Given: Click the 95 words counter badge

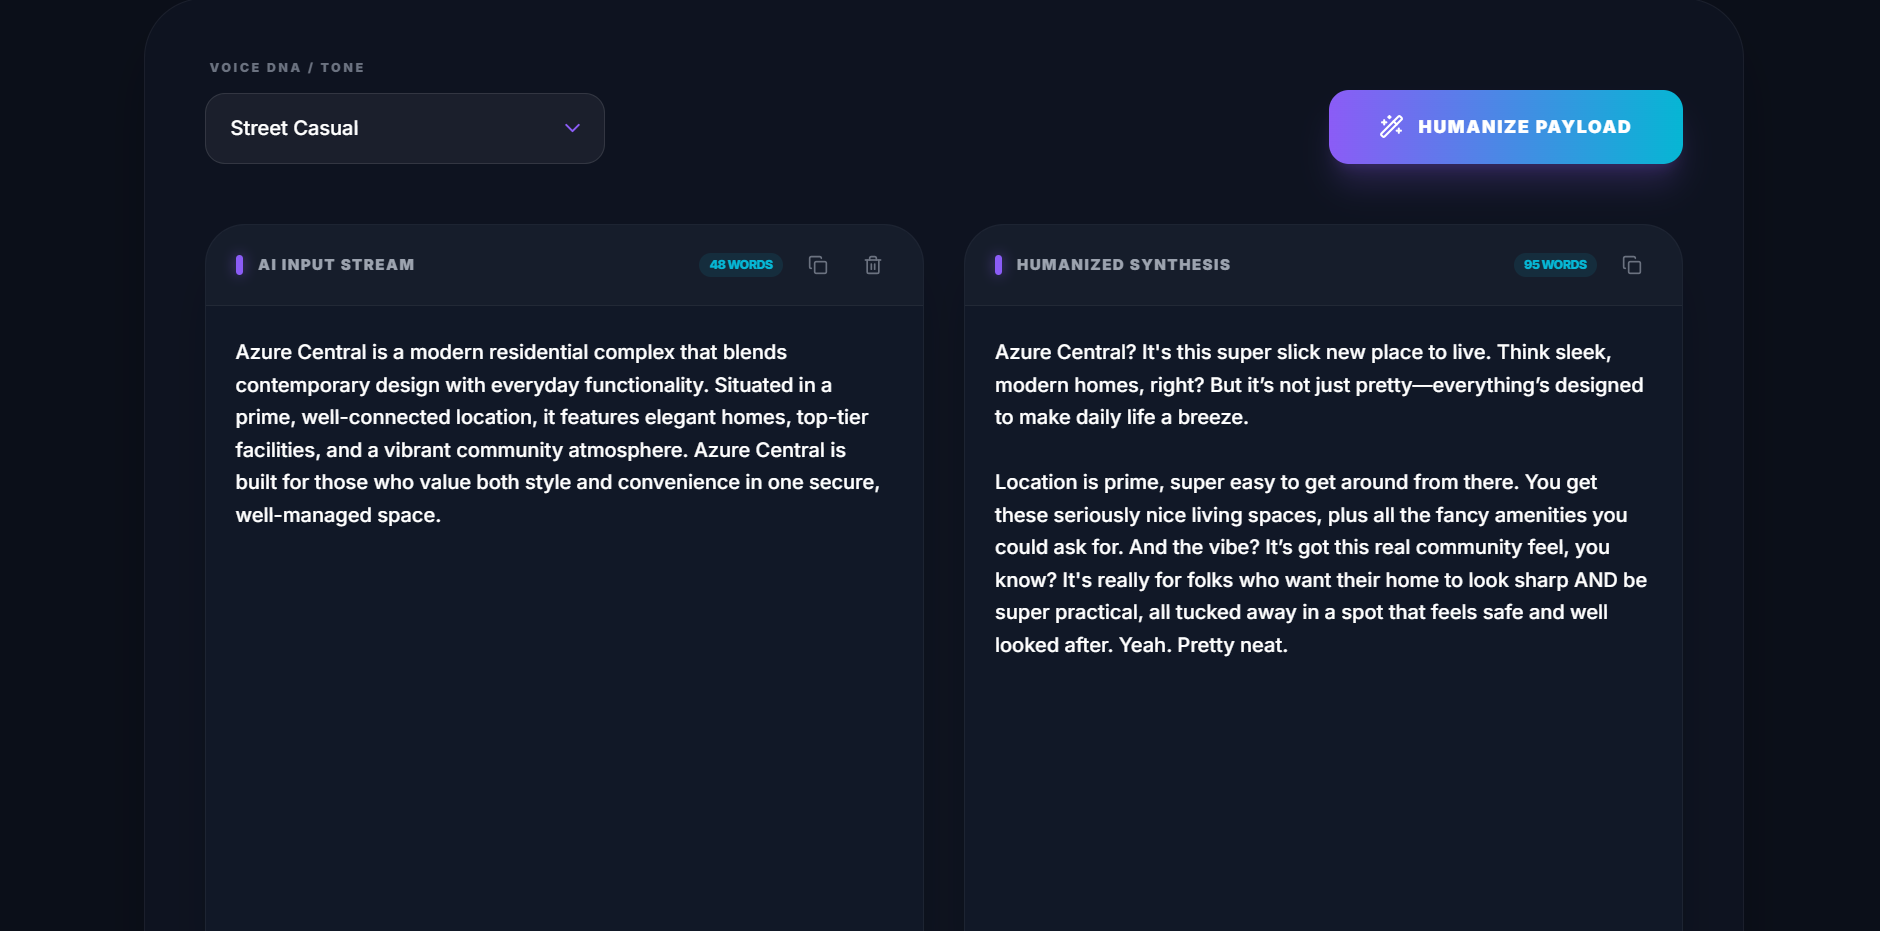Looking at the screenshot, I should point(1555,265).
